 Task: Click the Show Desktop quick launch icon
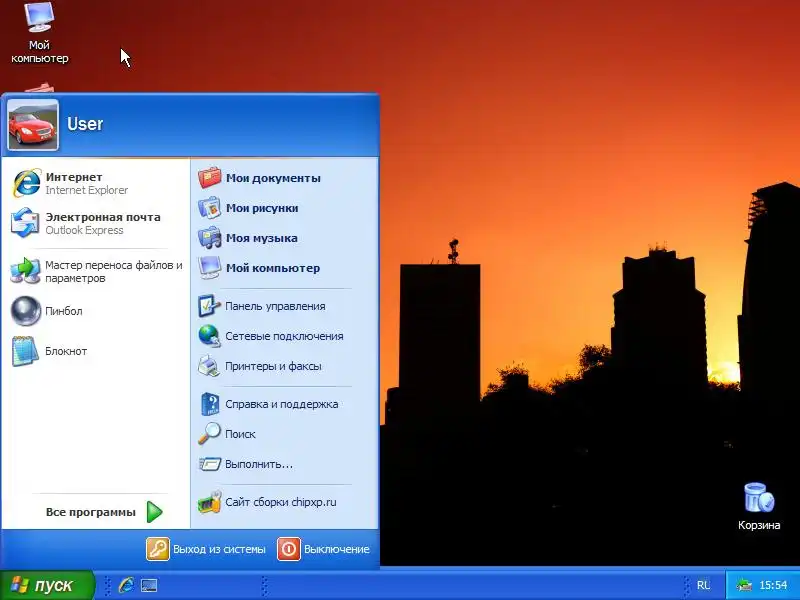(149, 585)
